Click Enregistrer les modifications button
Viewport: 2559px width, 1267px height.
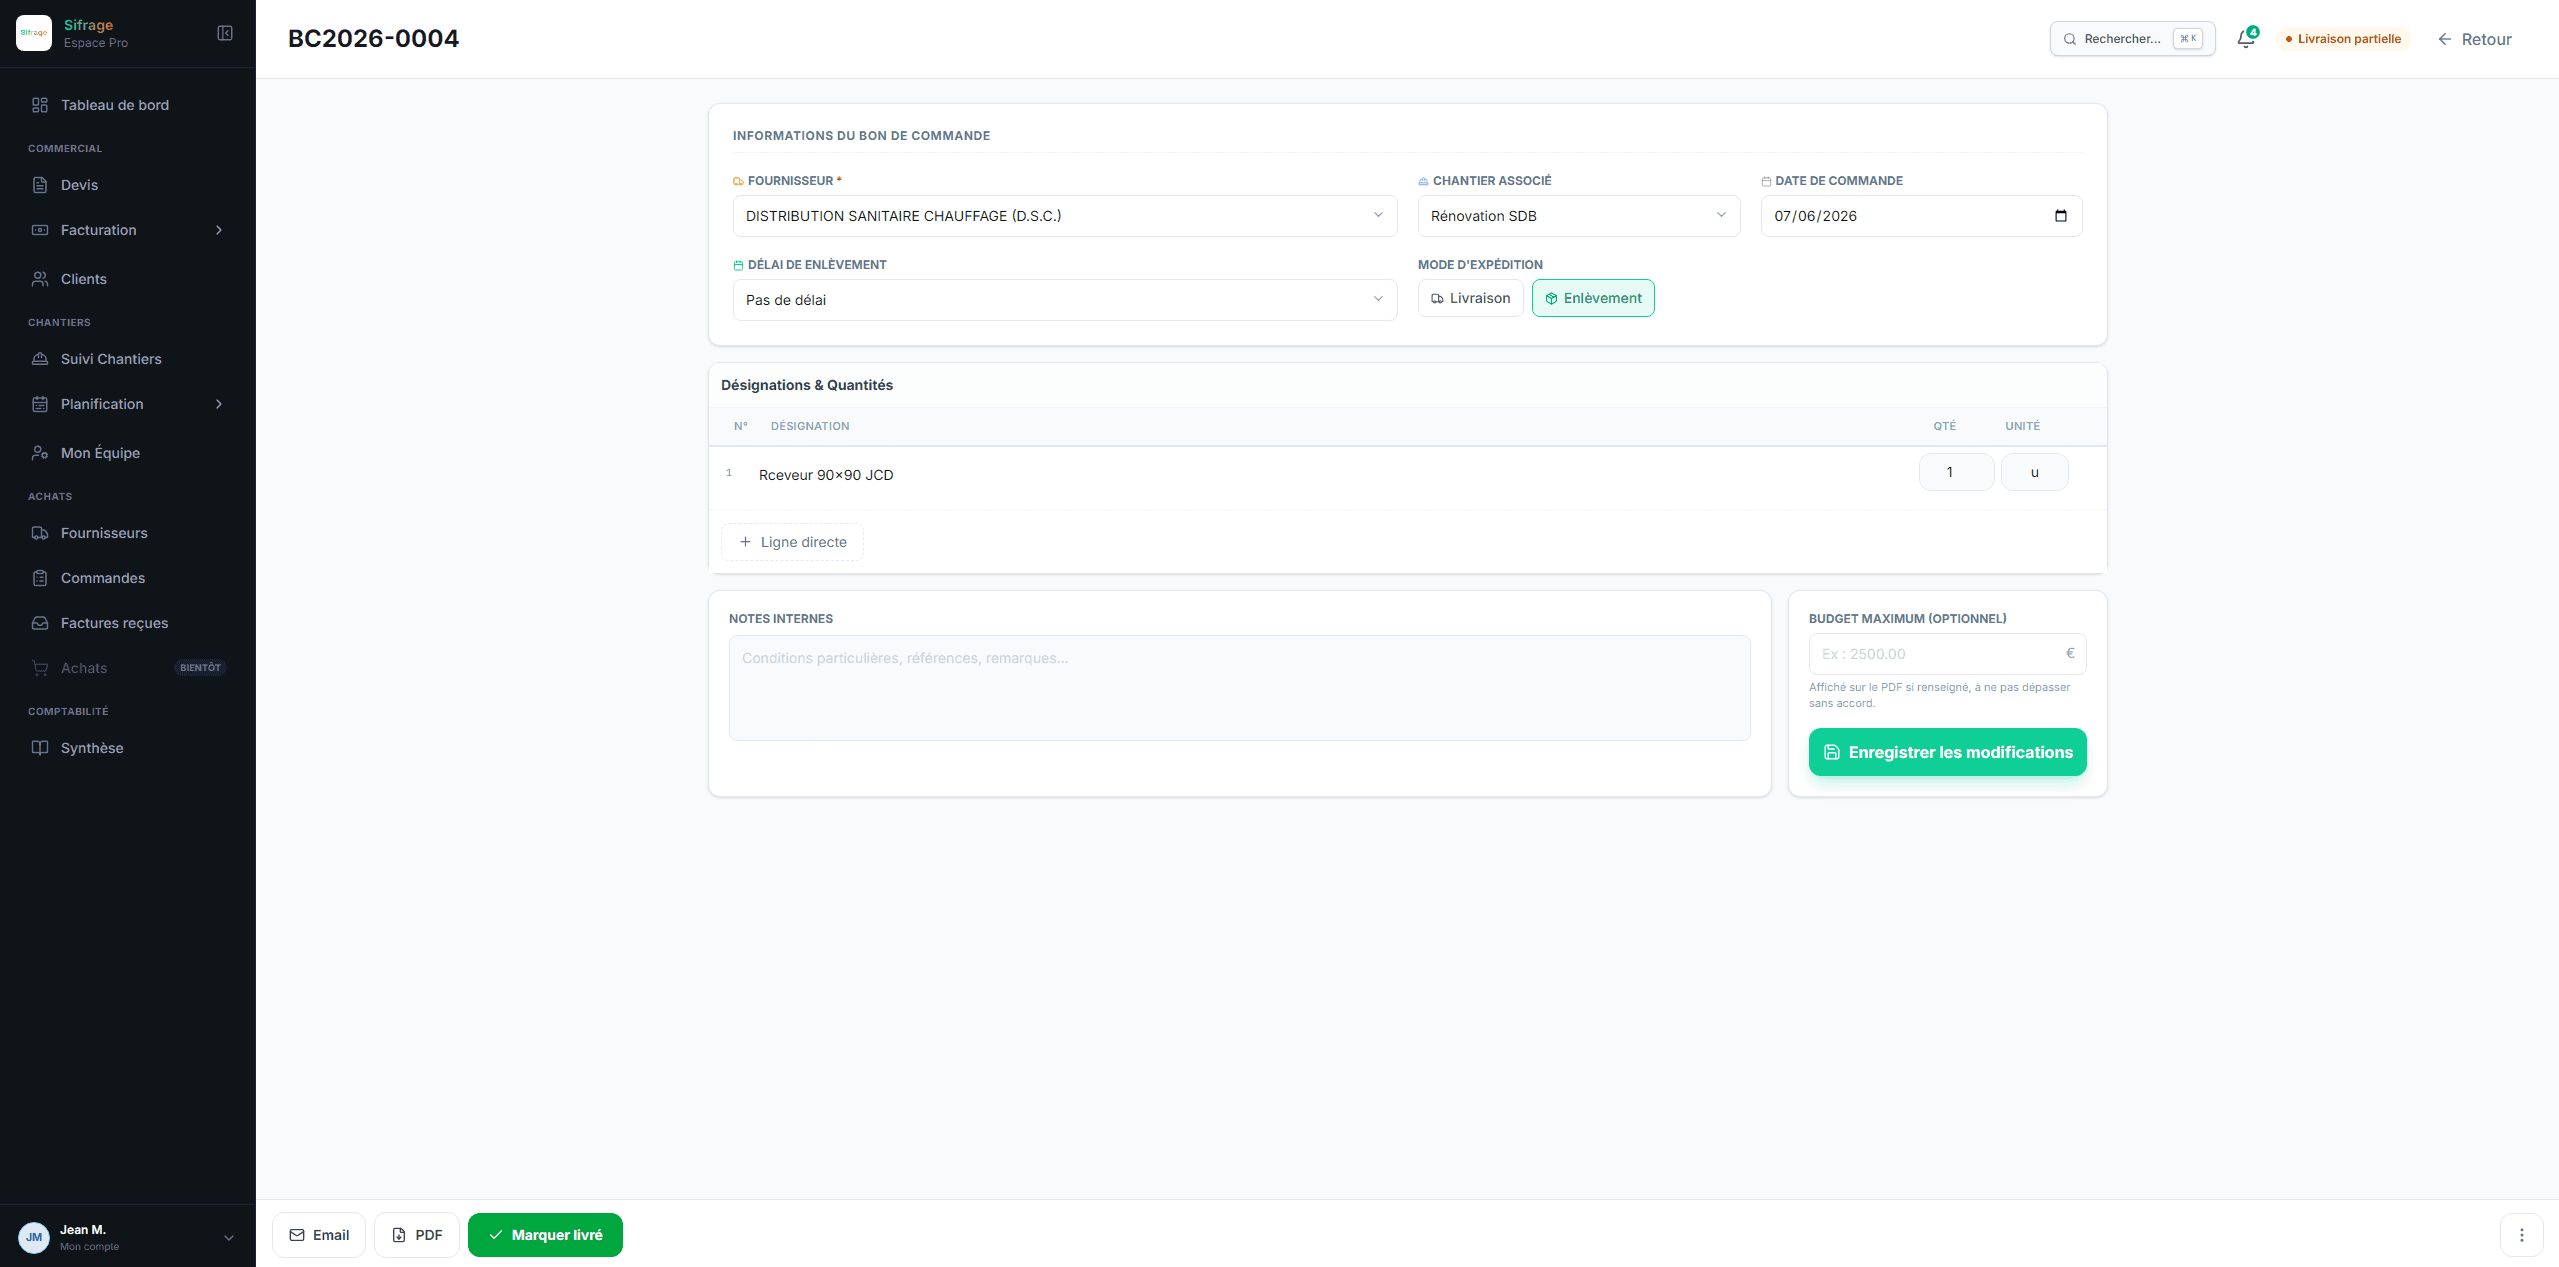click(1947, 752)
